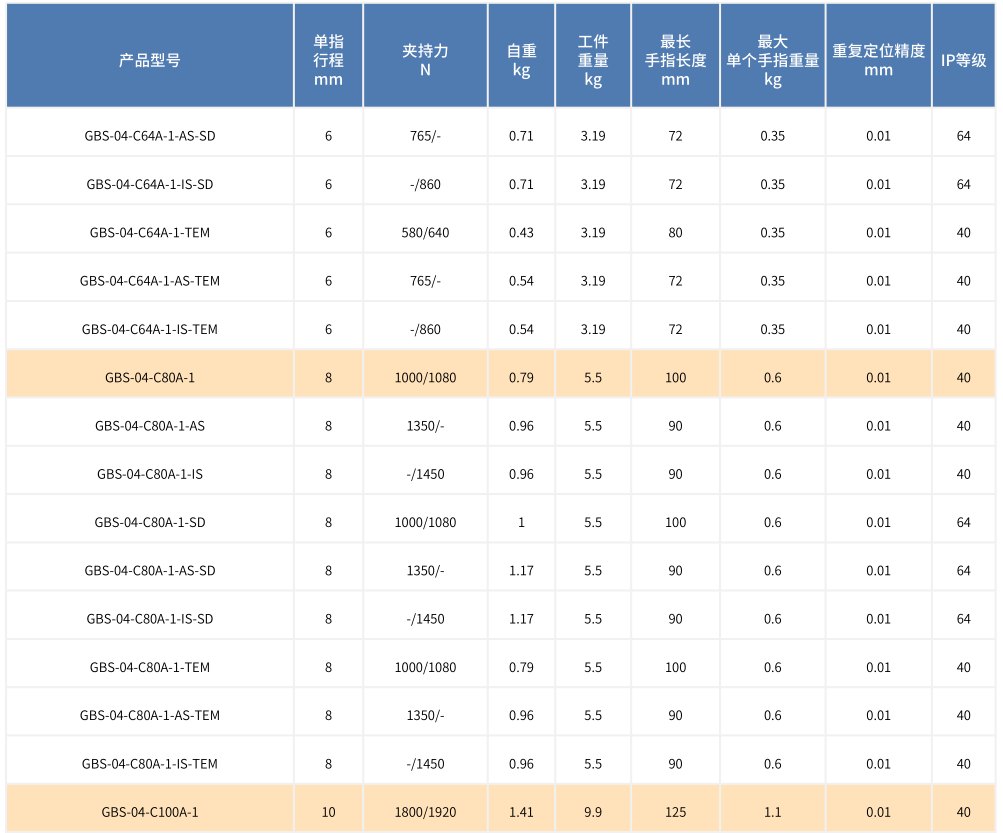Select the 125 finger length cell
Viewport: 1003px width, 833px height.
click(x=675, y=812)
